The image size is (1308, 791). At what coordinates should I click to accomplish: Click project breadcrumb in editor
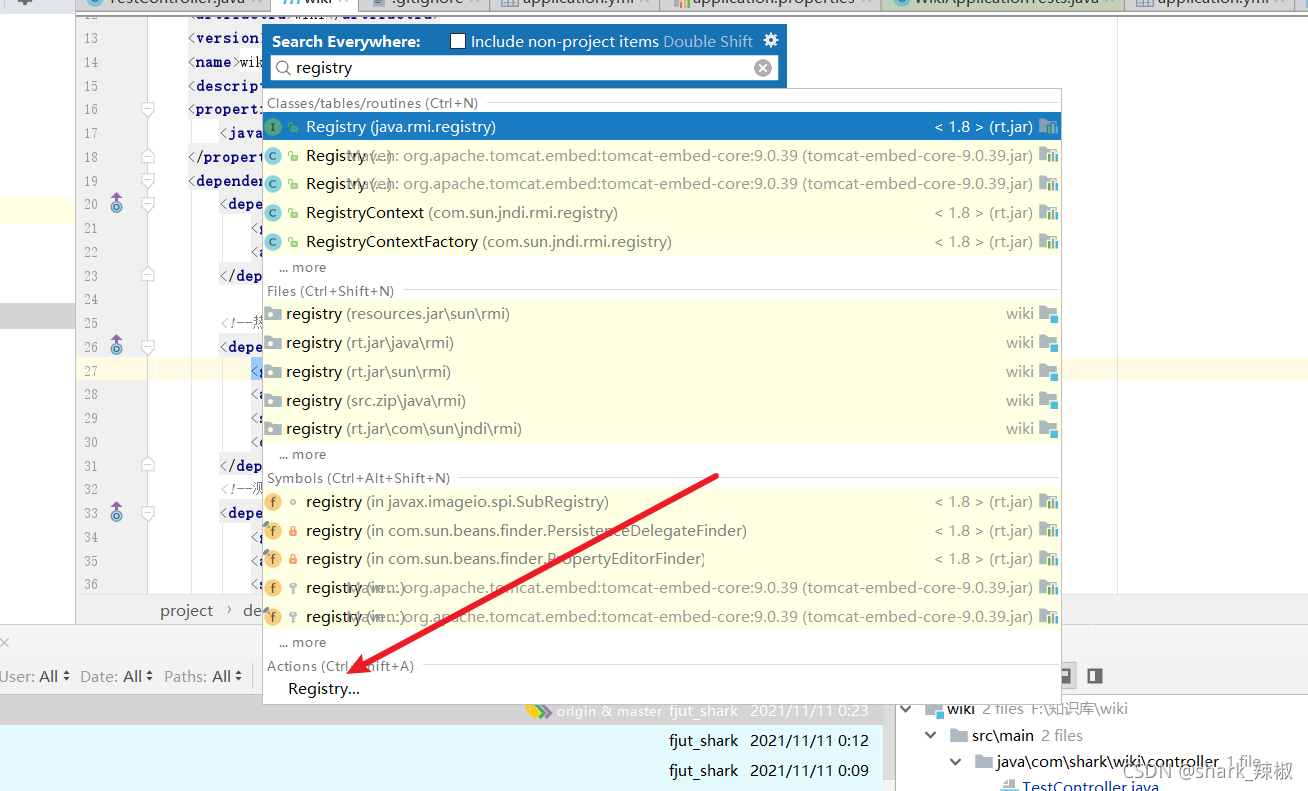pos(186,610)
